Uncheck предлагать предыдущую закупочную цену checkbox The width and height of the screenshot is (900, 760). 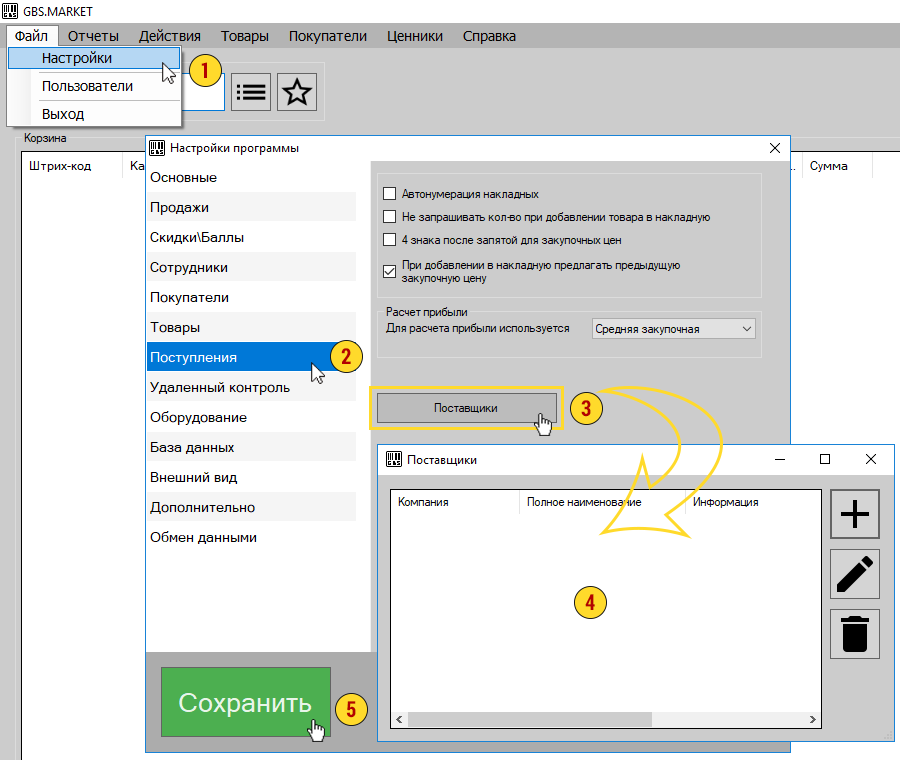(389, 271)
